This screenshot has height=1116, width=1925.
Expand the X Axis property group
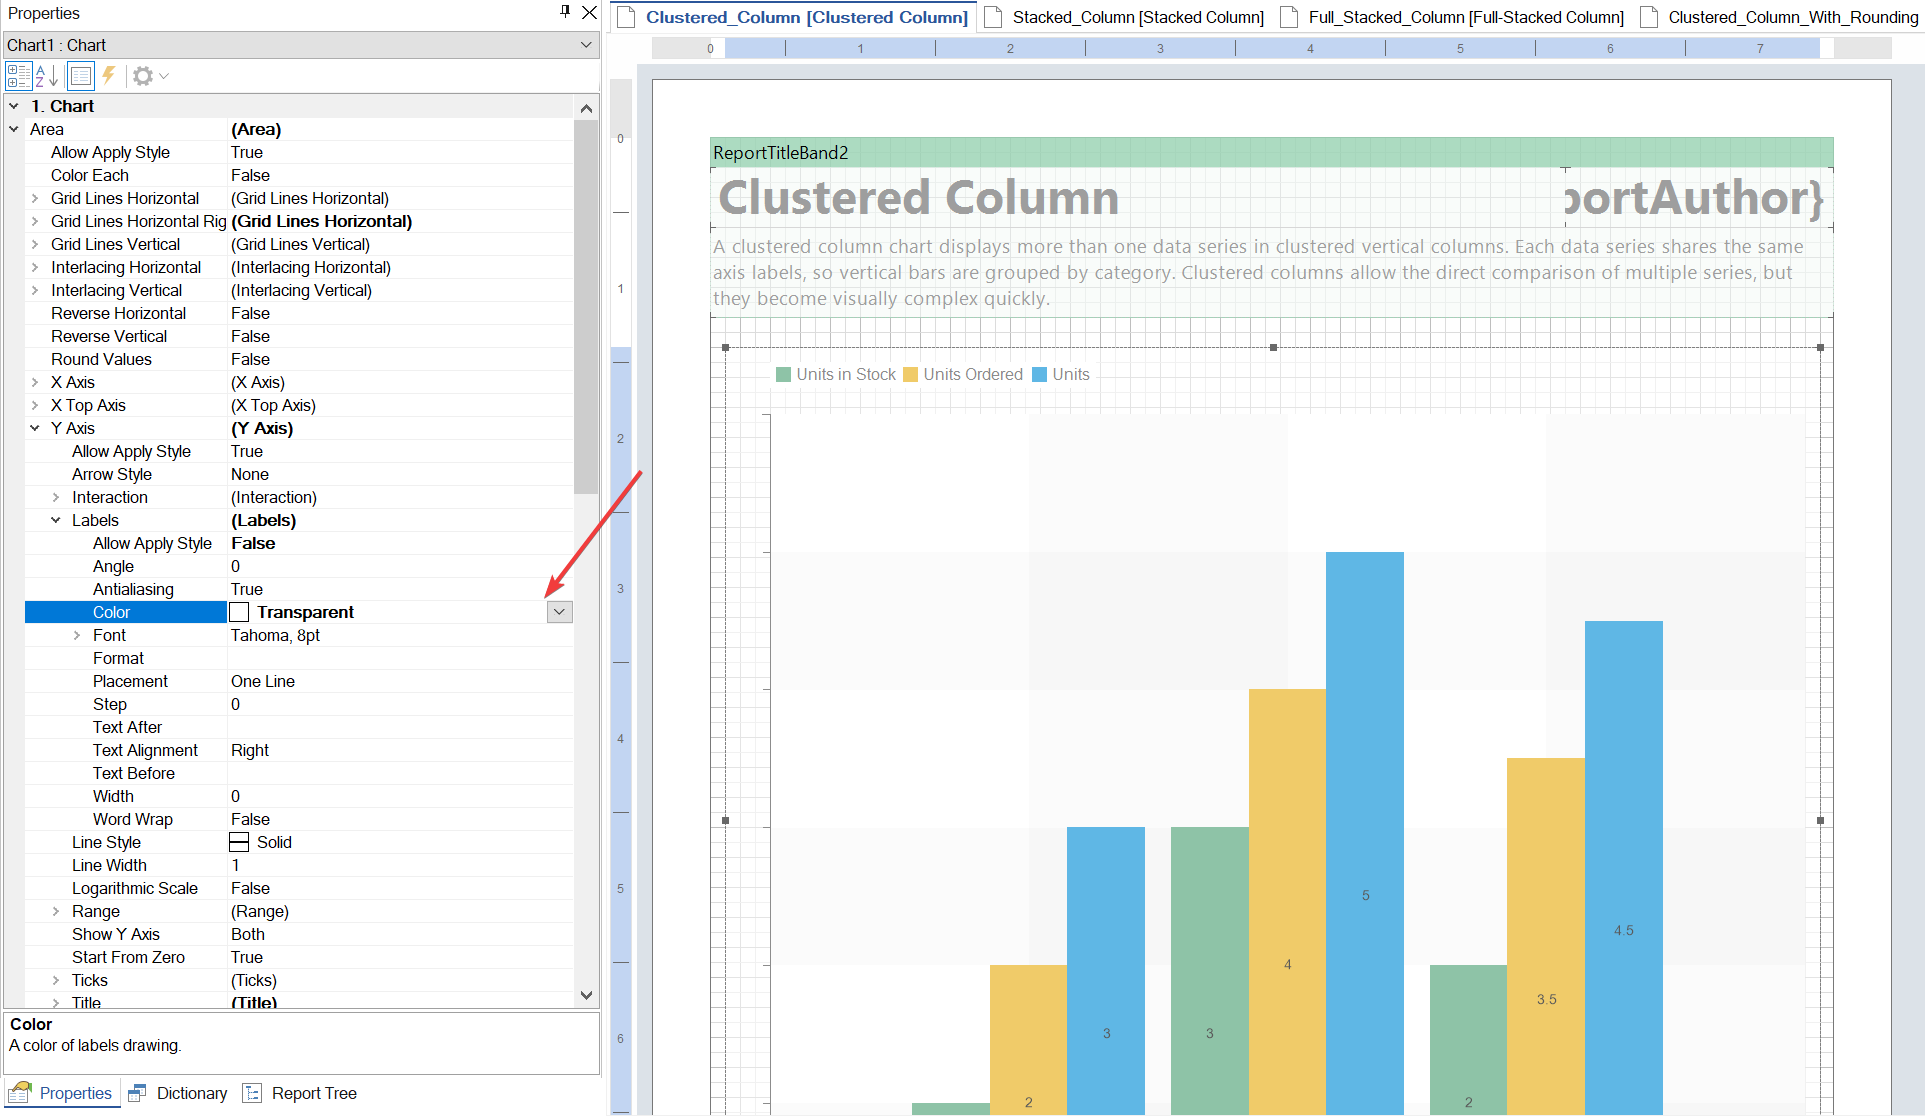pyautogui.click(x=35, y=382)
